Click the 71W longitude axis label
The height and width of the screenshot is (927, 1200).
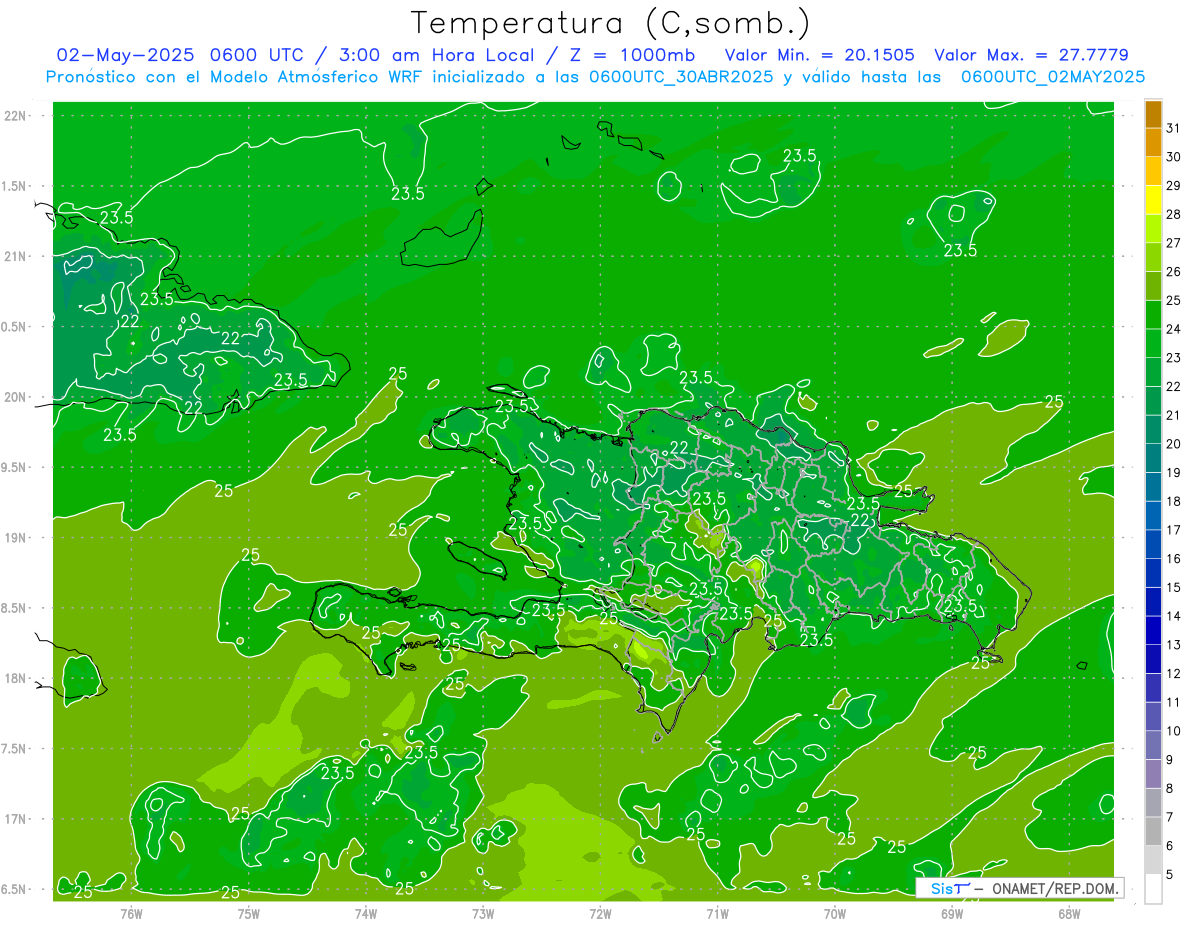click(x=717, y=913)
